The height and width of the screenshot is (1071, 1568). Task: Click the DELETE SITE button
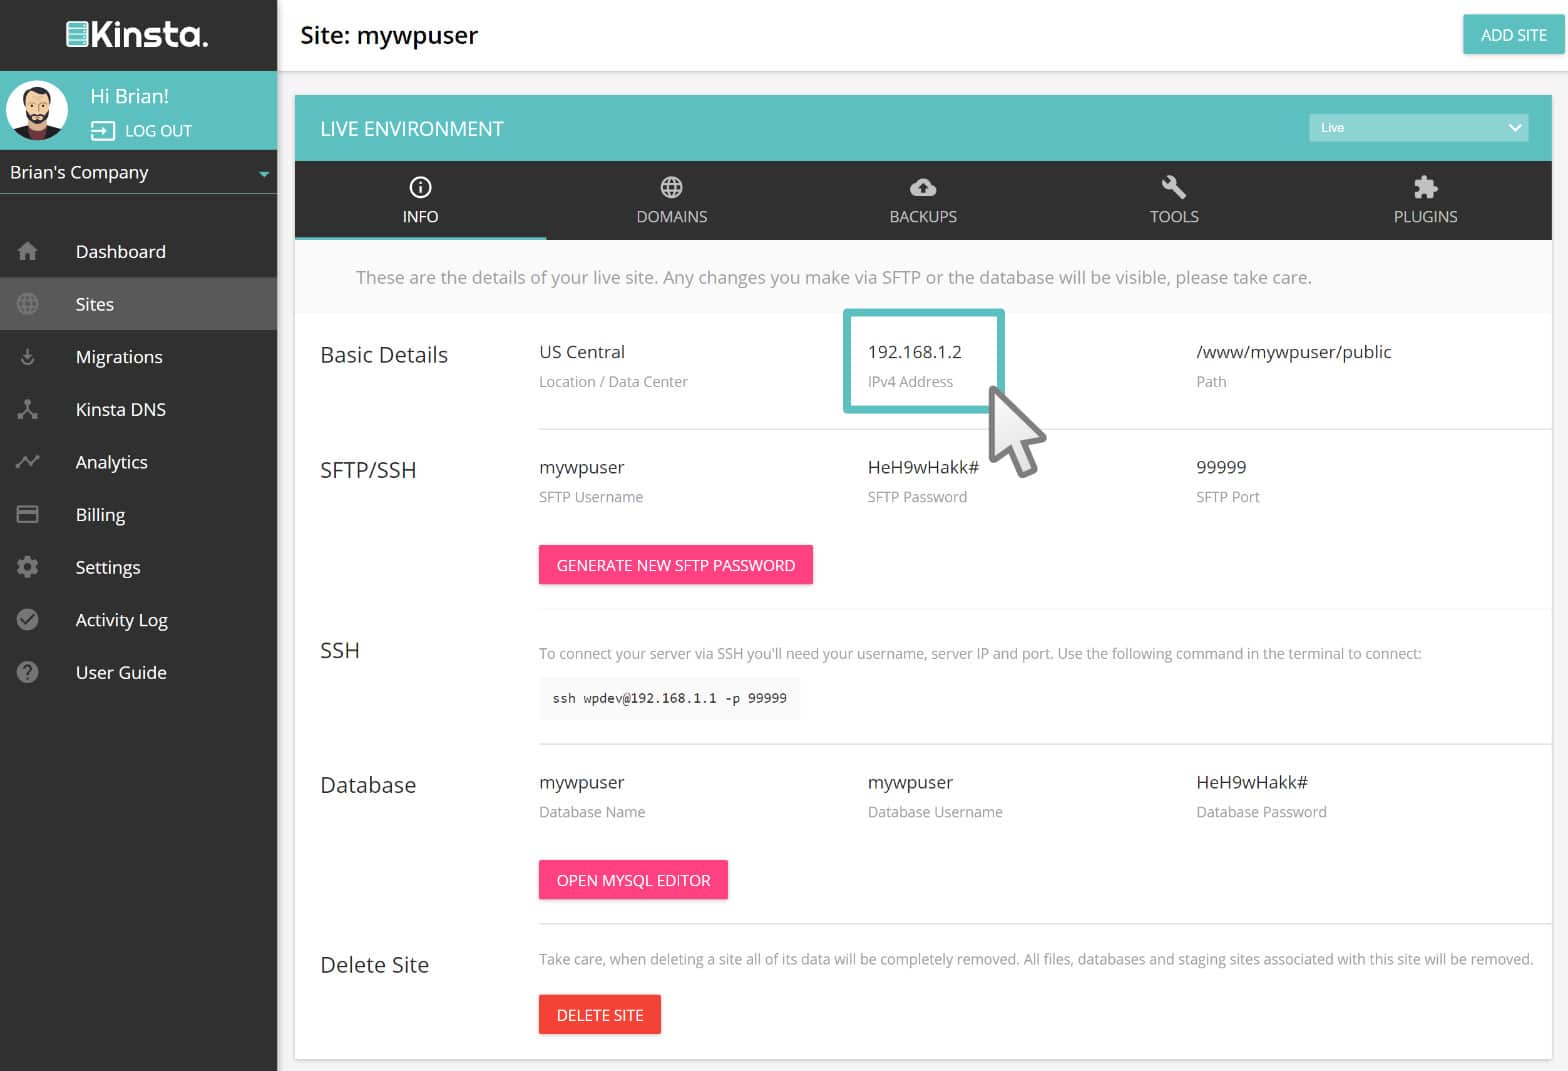[x=600, y=1015]
